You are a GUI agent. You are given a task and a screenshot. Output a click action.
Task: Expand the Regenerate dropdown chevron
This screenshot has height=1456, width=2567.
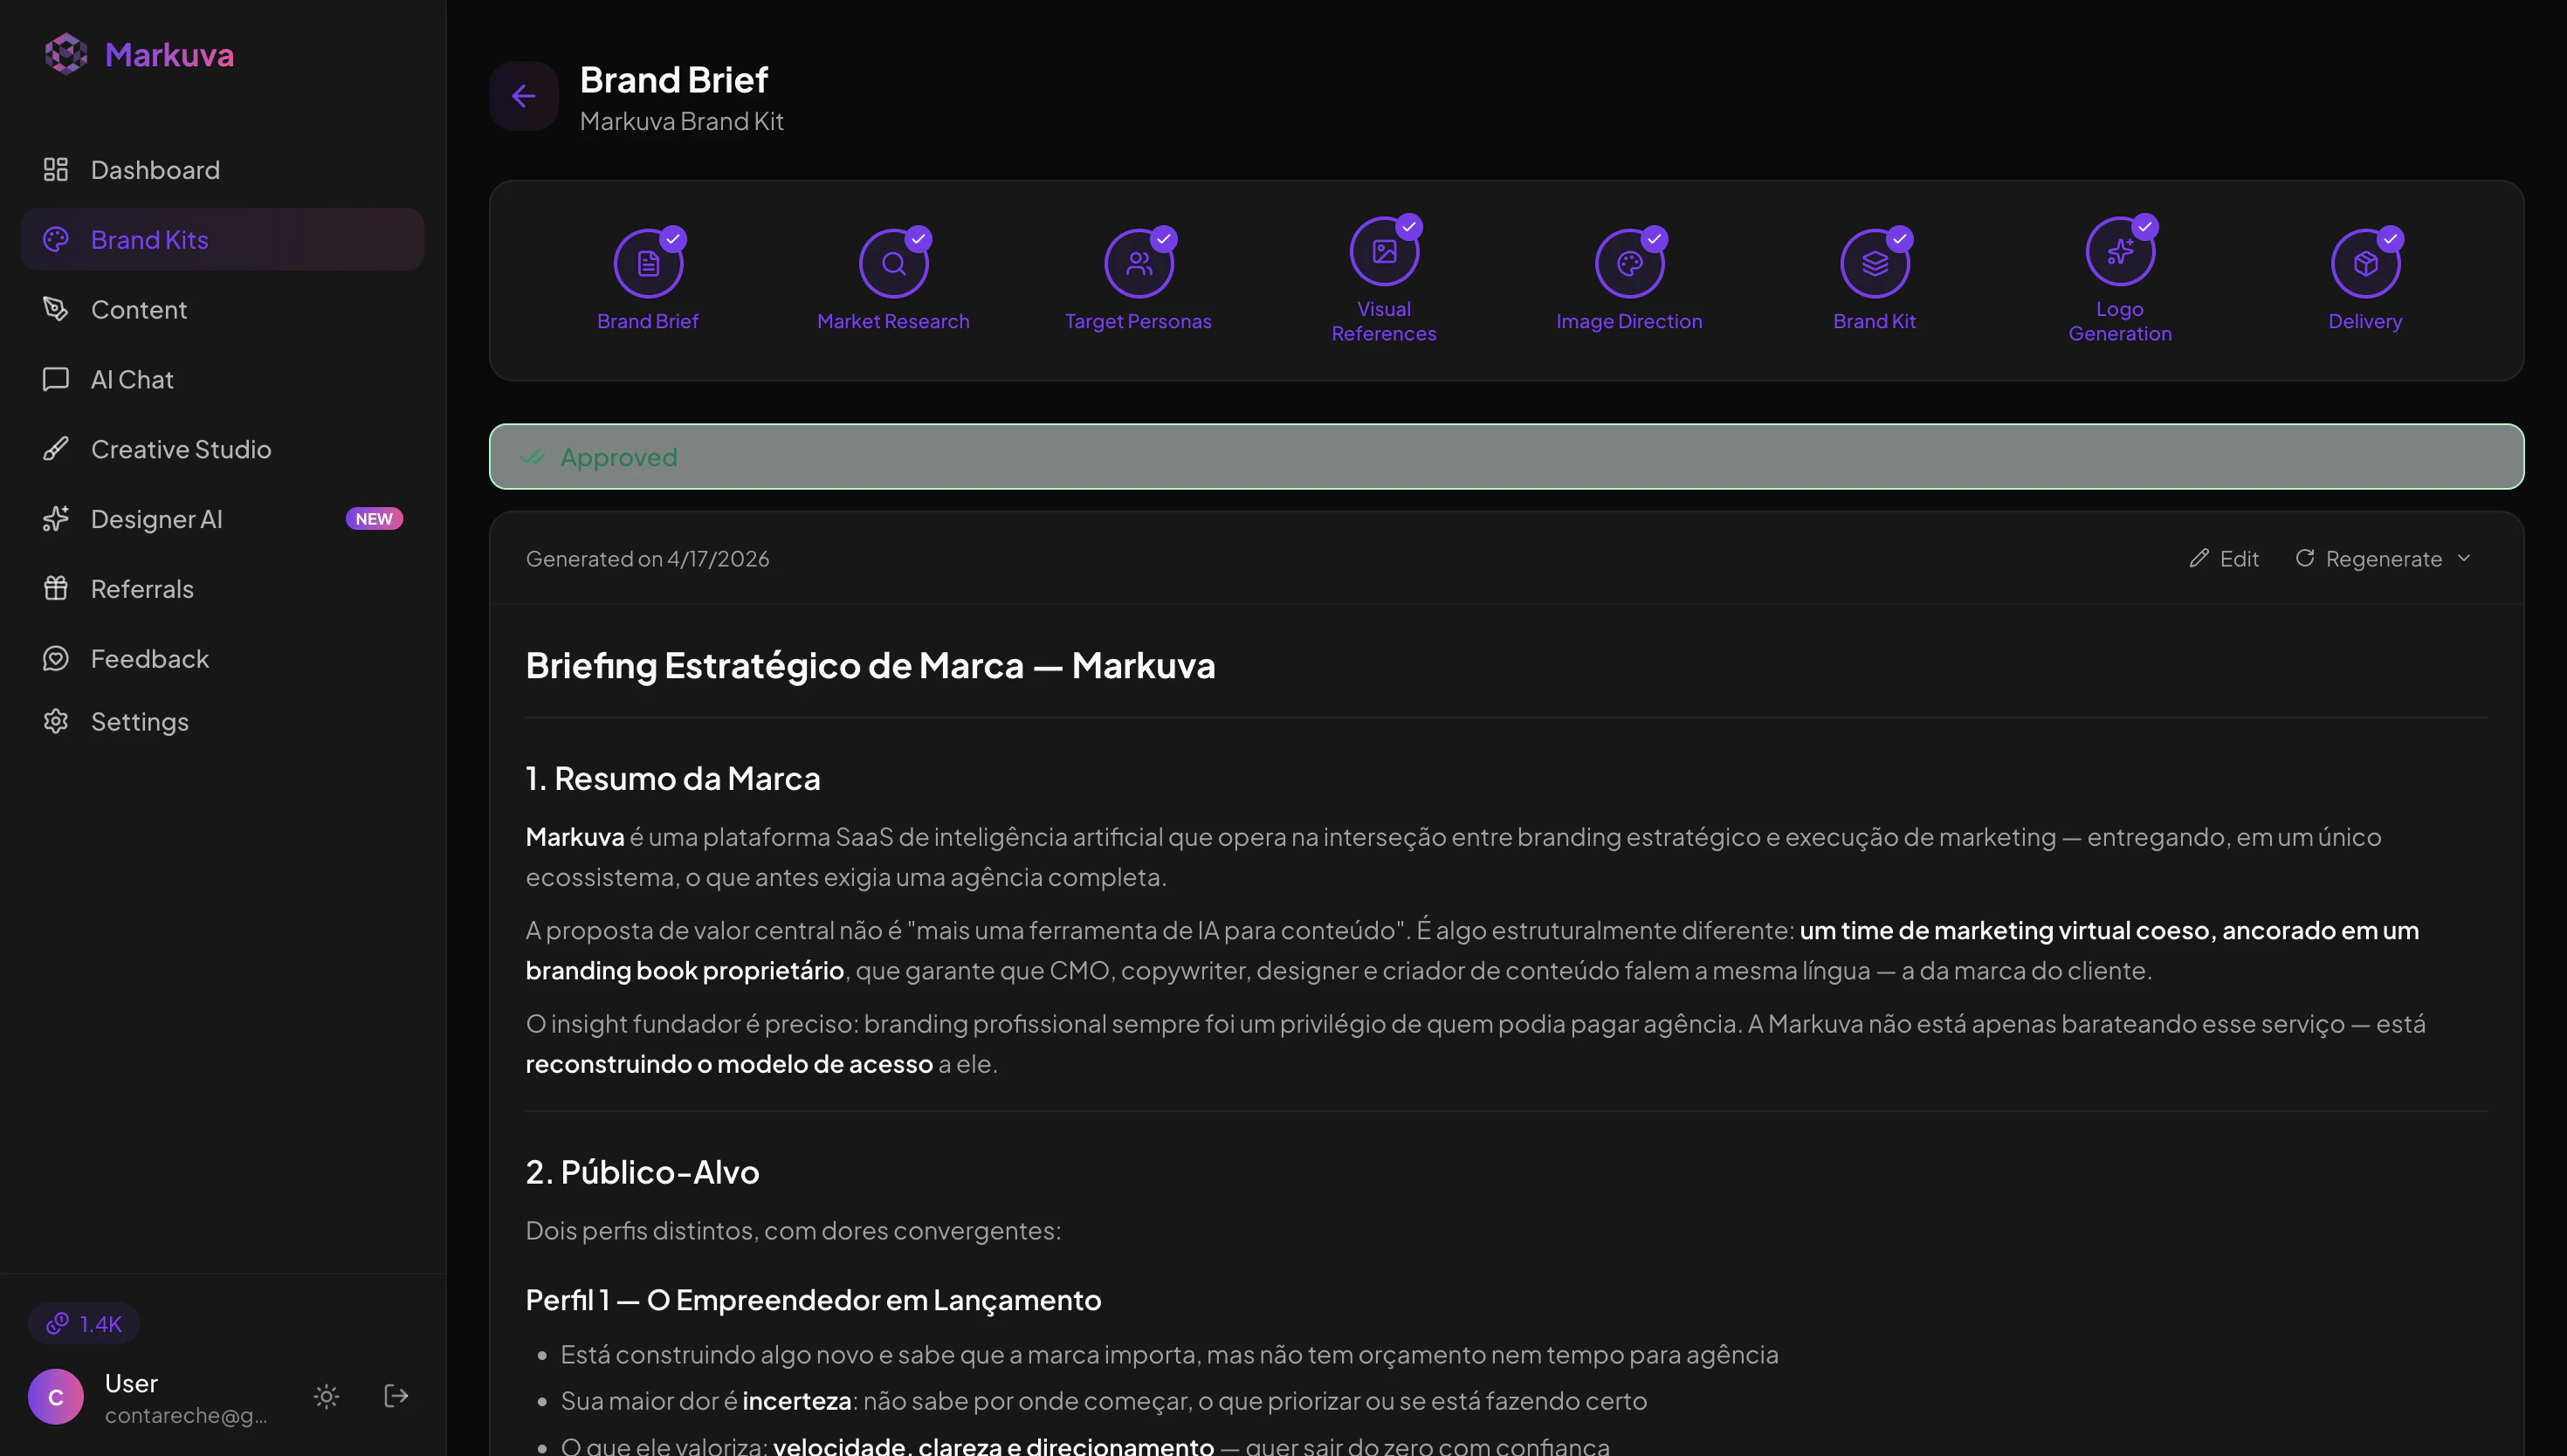coord(2464,558)
